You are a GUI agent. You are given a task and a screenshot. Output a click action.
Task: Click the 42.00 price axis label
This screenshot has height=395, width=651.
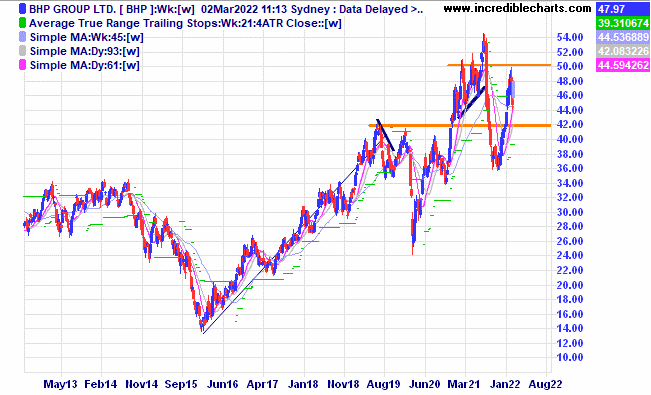click(570, 125)
